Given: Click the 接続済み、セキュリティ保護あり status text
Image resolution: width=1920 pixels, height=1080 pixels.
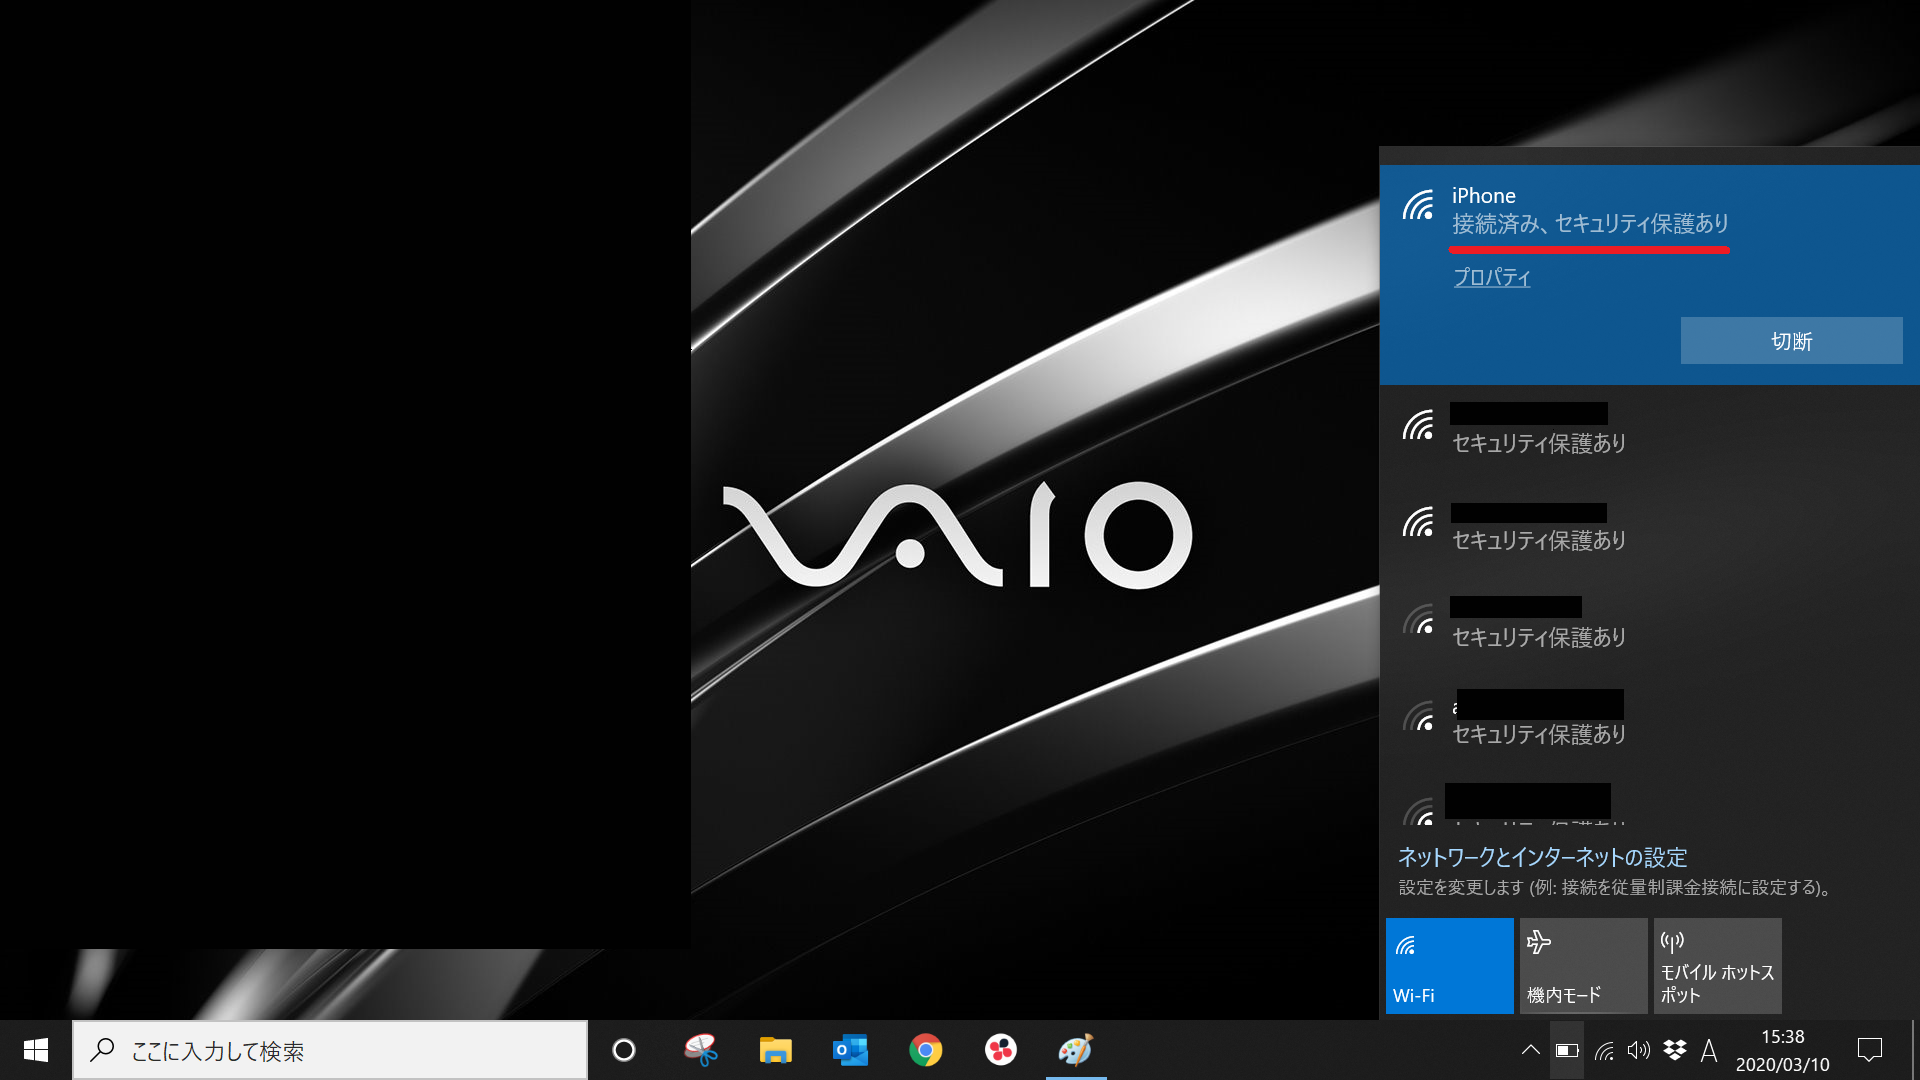Looking at the screenshot, I should point(1590,224).
